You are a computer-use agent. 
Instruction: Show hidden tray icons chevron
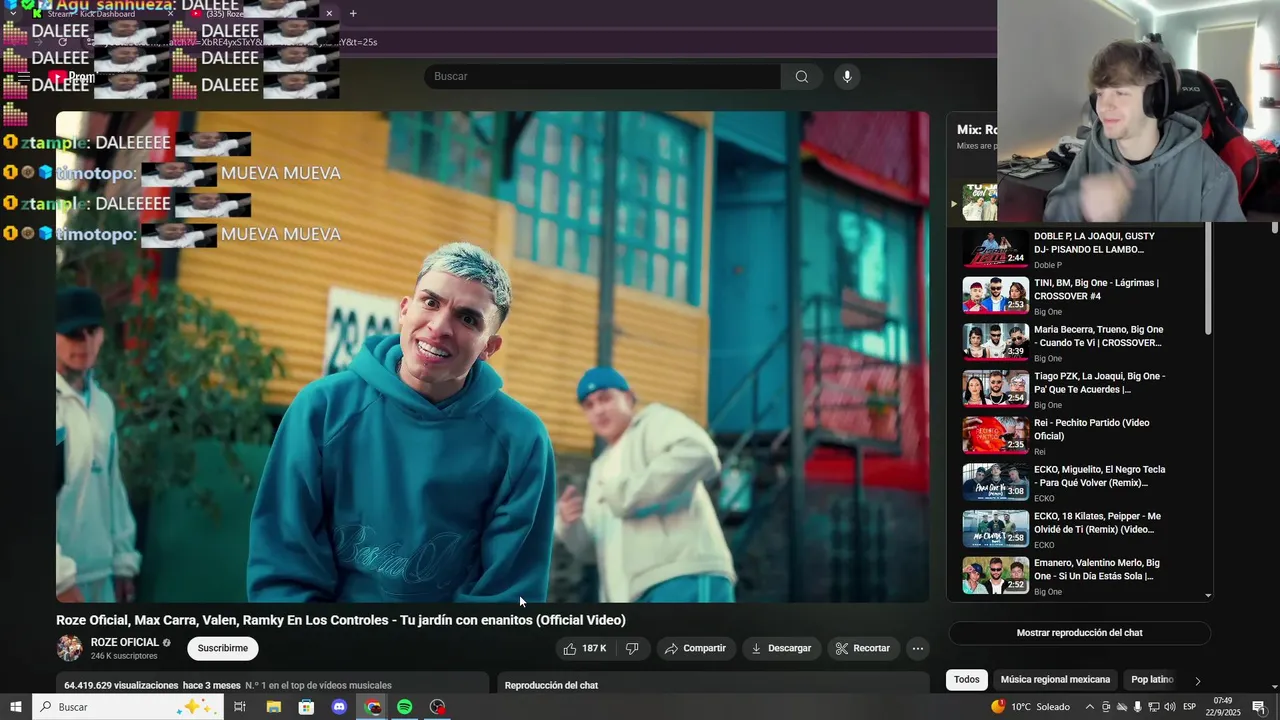(1089, 707)
